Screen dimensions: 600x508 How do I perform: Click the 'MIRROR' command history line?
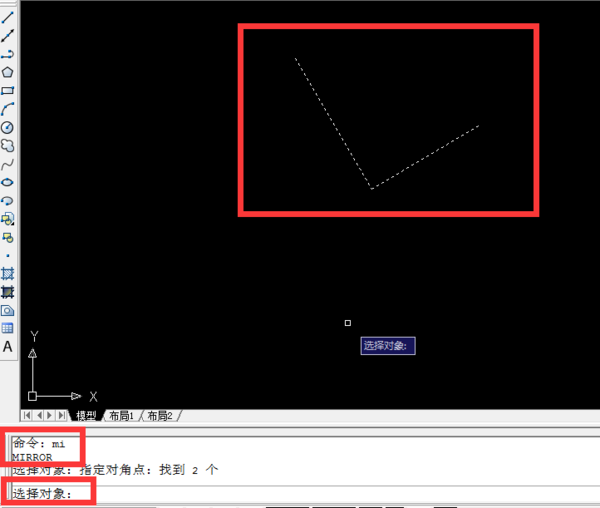(x=33, y=458)
